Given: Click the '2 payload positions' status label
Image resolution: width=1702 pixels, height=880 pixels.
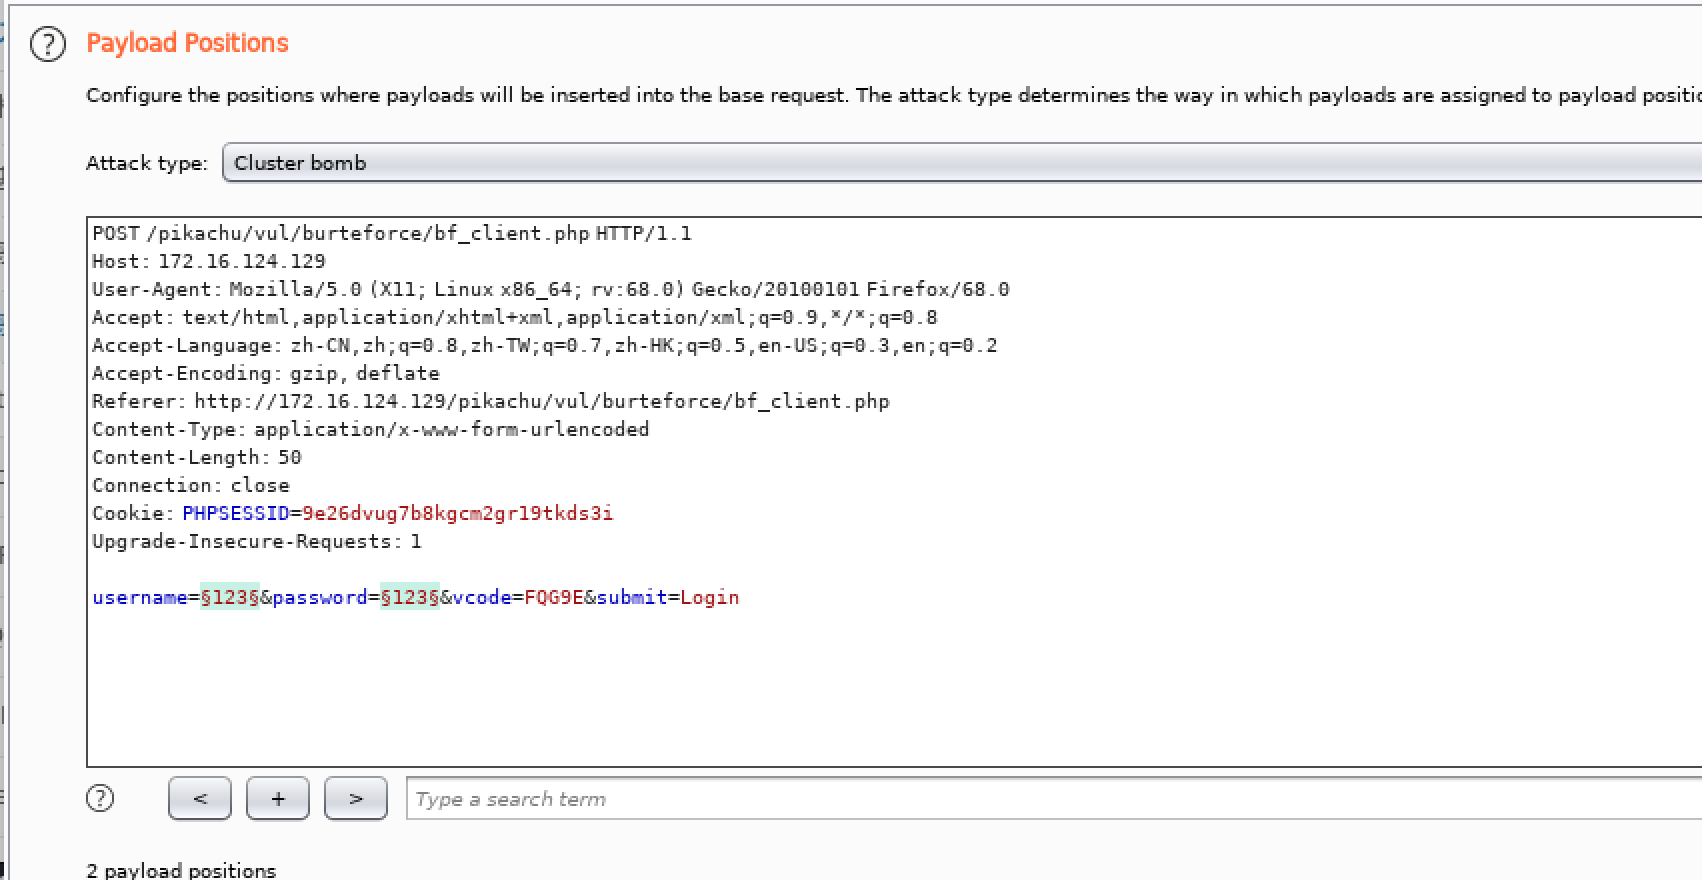Looking at the screenshot, I should coord(181,870).
